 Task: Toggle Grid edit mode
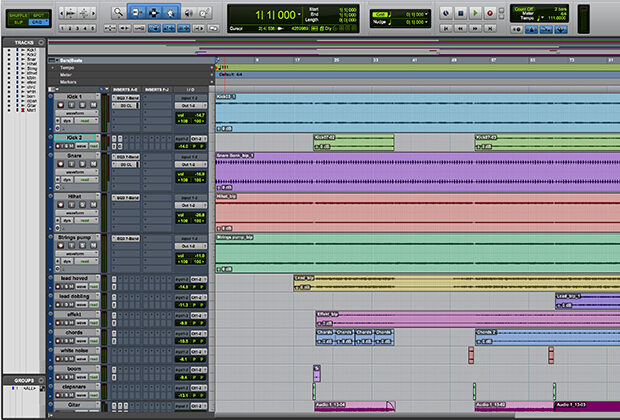pos(38,22)
